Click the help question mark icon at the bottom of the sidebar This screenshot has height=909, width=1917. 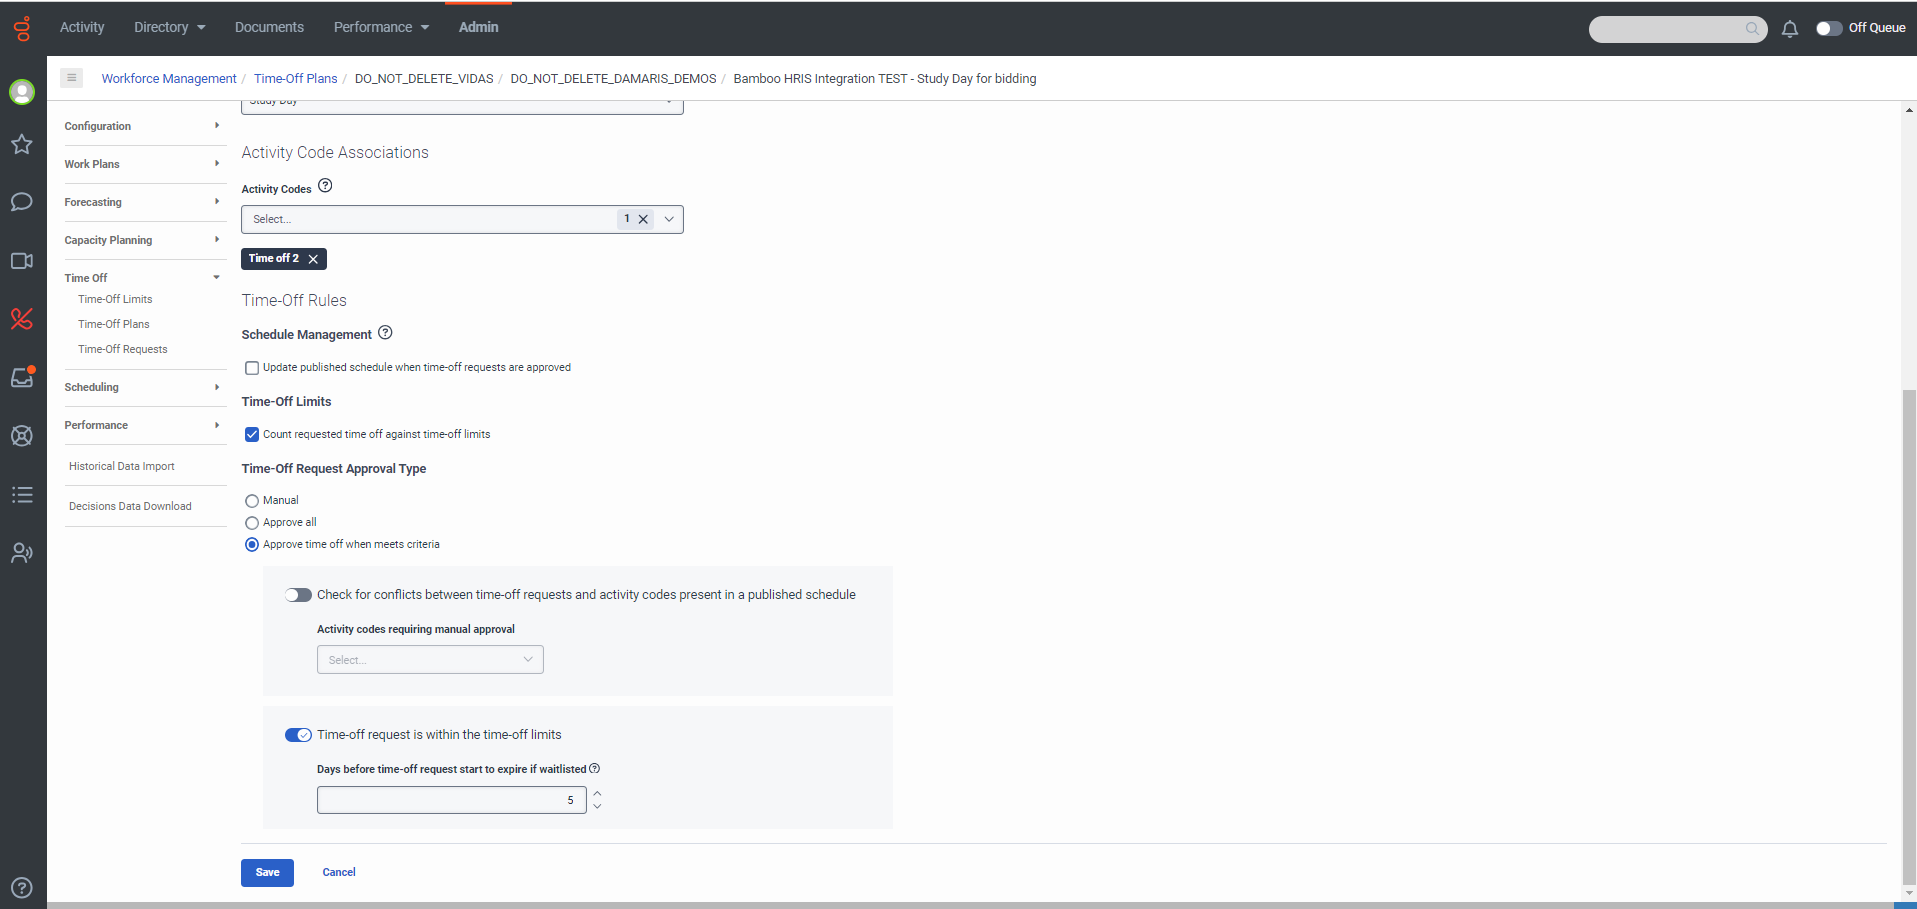(x=22, y=888)
